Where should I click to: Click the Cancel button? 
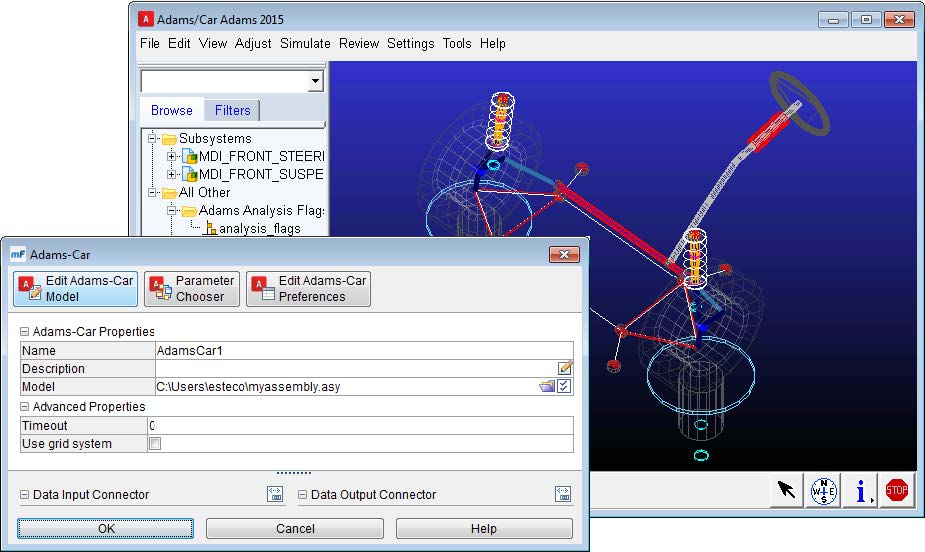295,528
